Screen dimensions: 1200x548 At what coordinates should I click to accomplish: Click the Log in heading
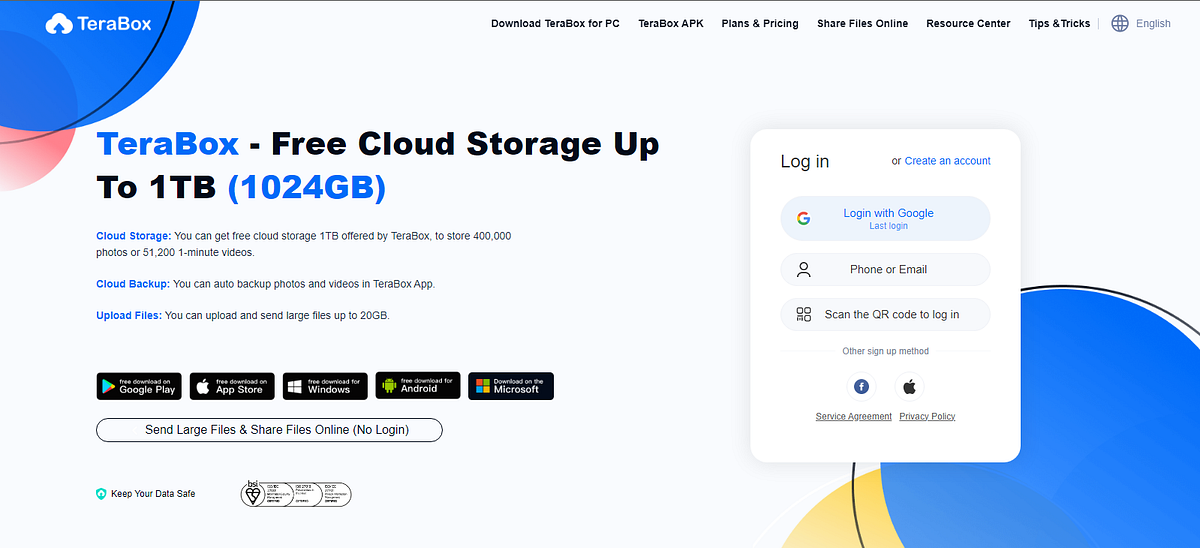click(805, 161)
